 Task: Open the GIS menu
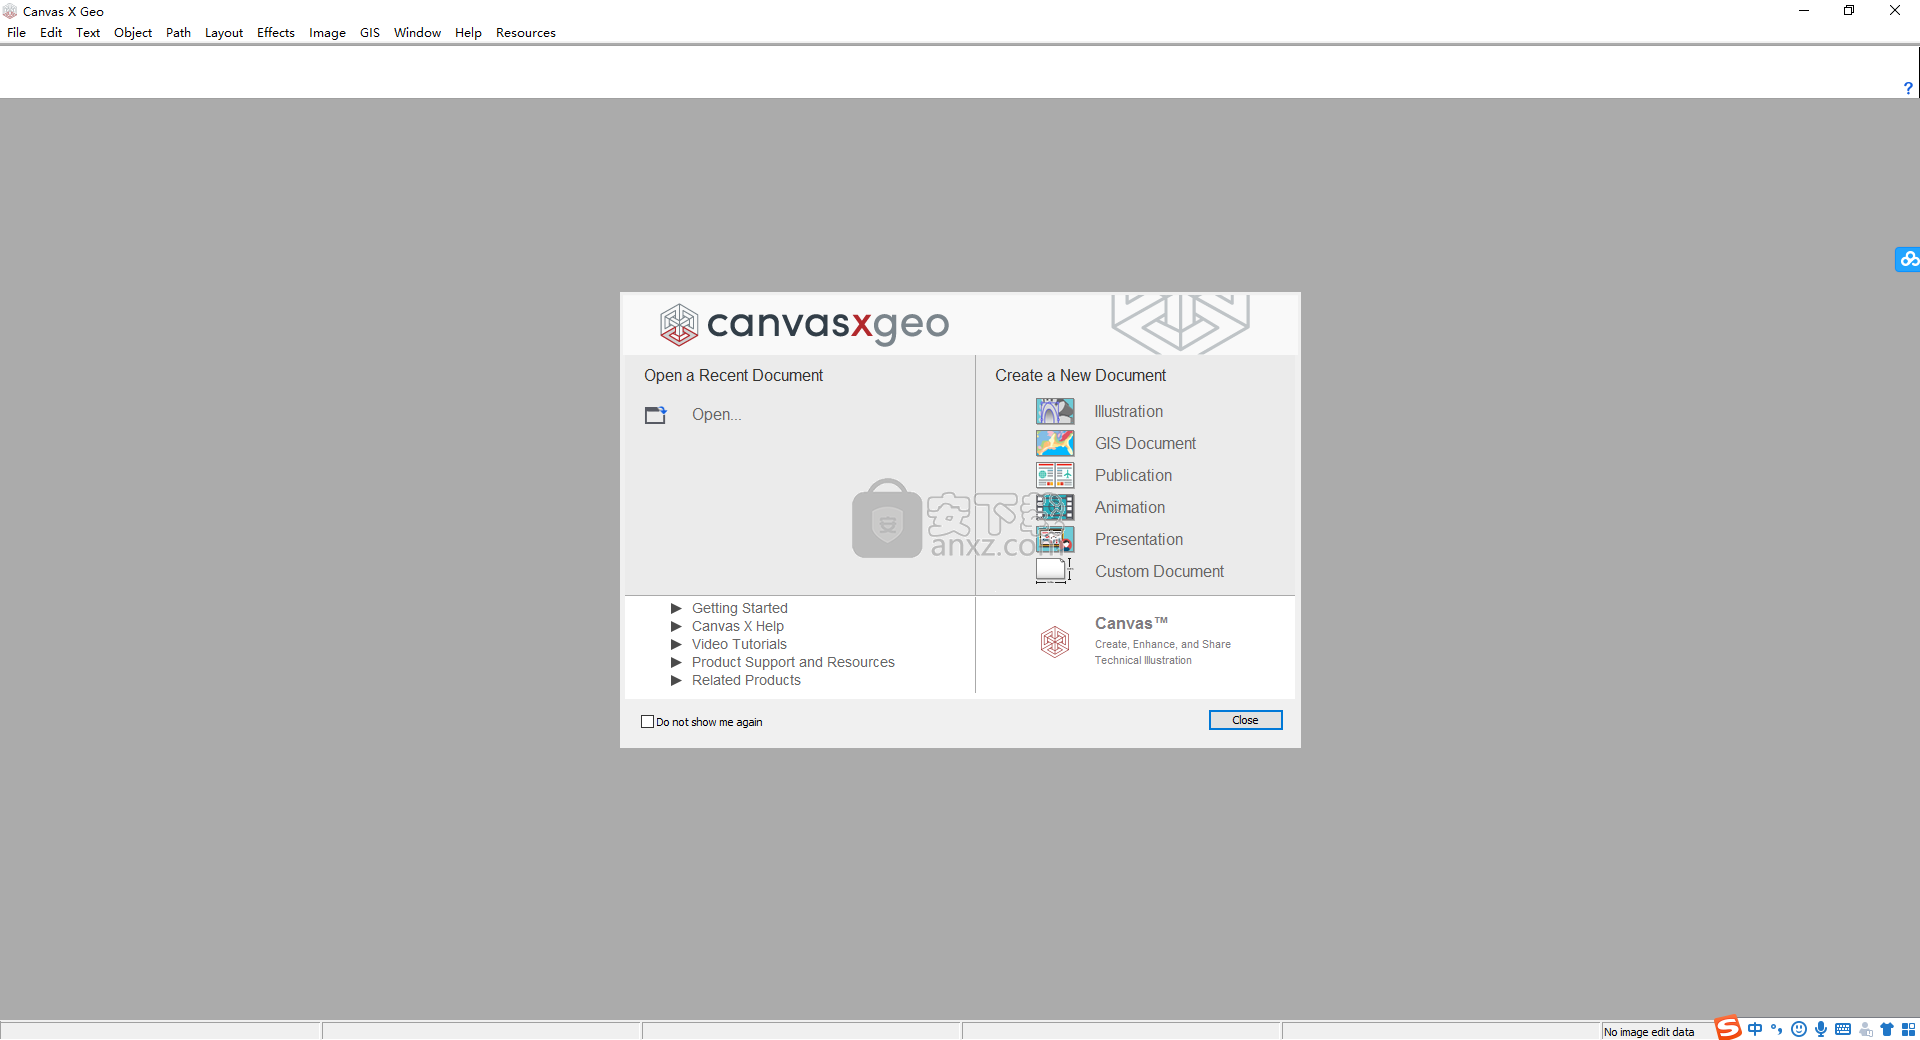point(370,32)
